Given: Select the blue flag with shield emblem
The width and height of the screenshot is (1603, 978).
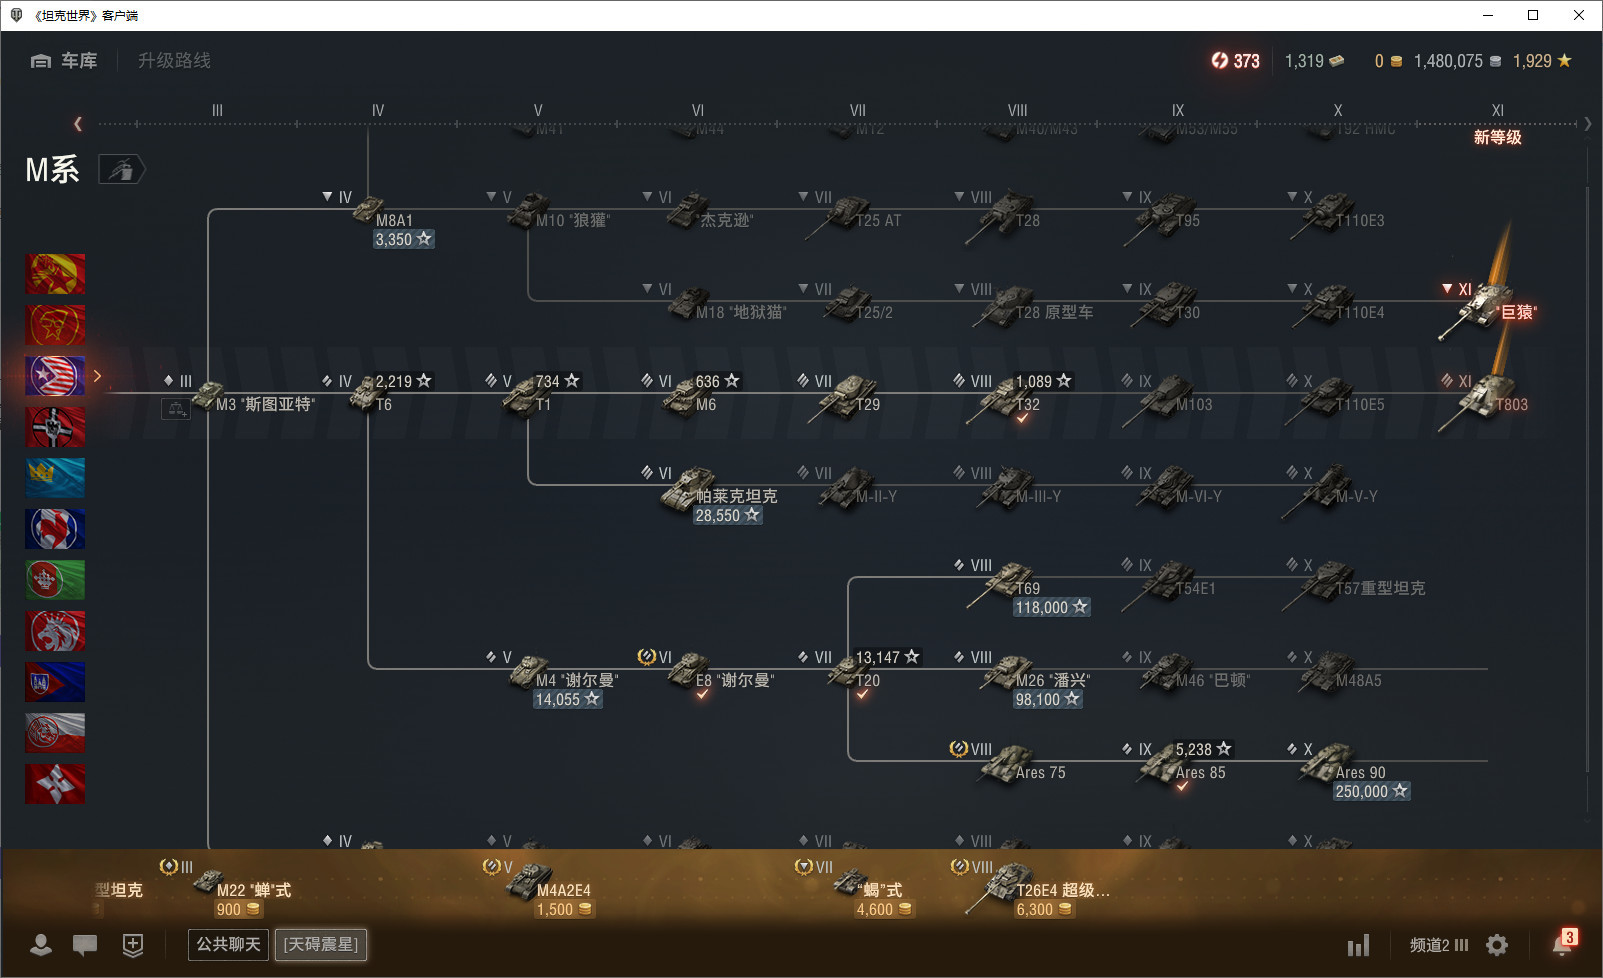Looking at the screenshot, I should pos(55,682).
